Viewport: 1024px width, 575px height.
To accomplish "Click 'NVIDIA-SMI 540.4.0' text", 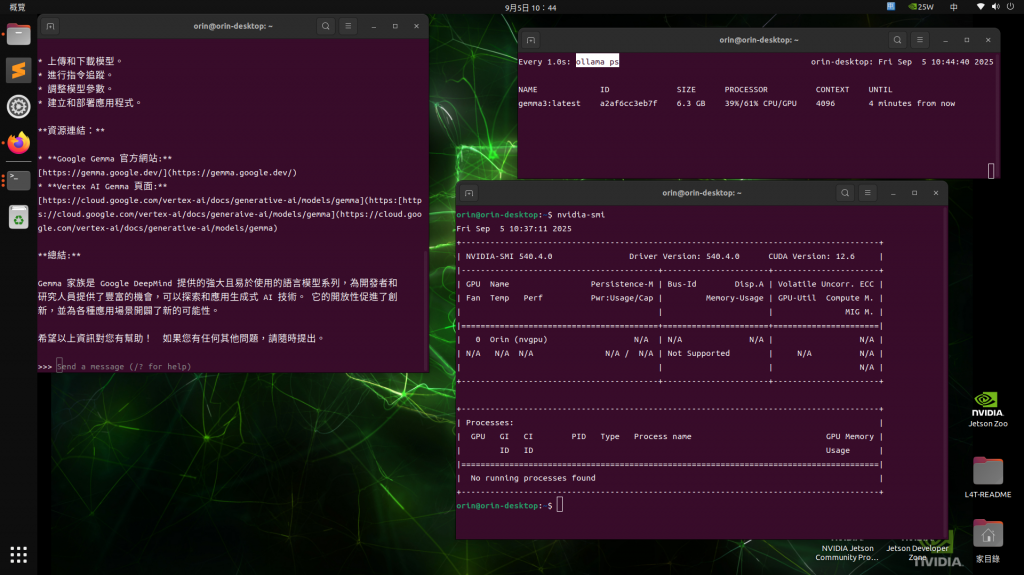I will 509,256.
